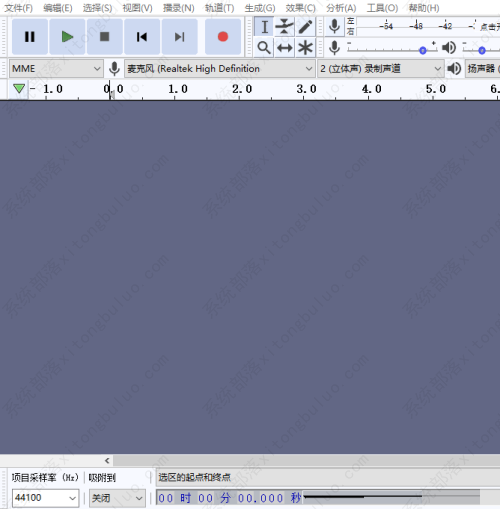The image size is (500, 509).
Task: Select the Envelope tool
Action: 284,27
